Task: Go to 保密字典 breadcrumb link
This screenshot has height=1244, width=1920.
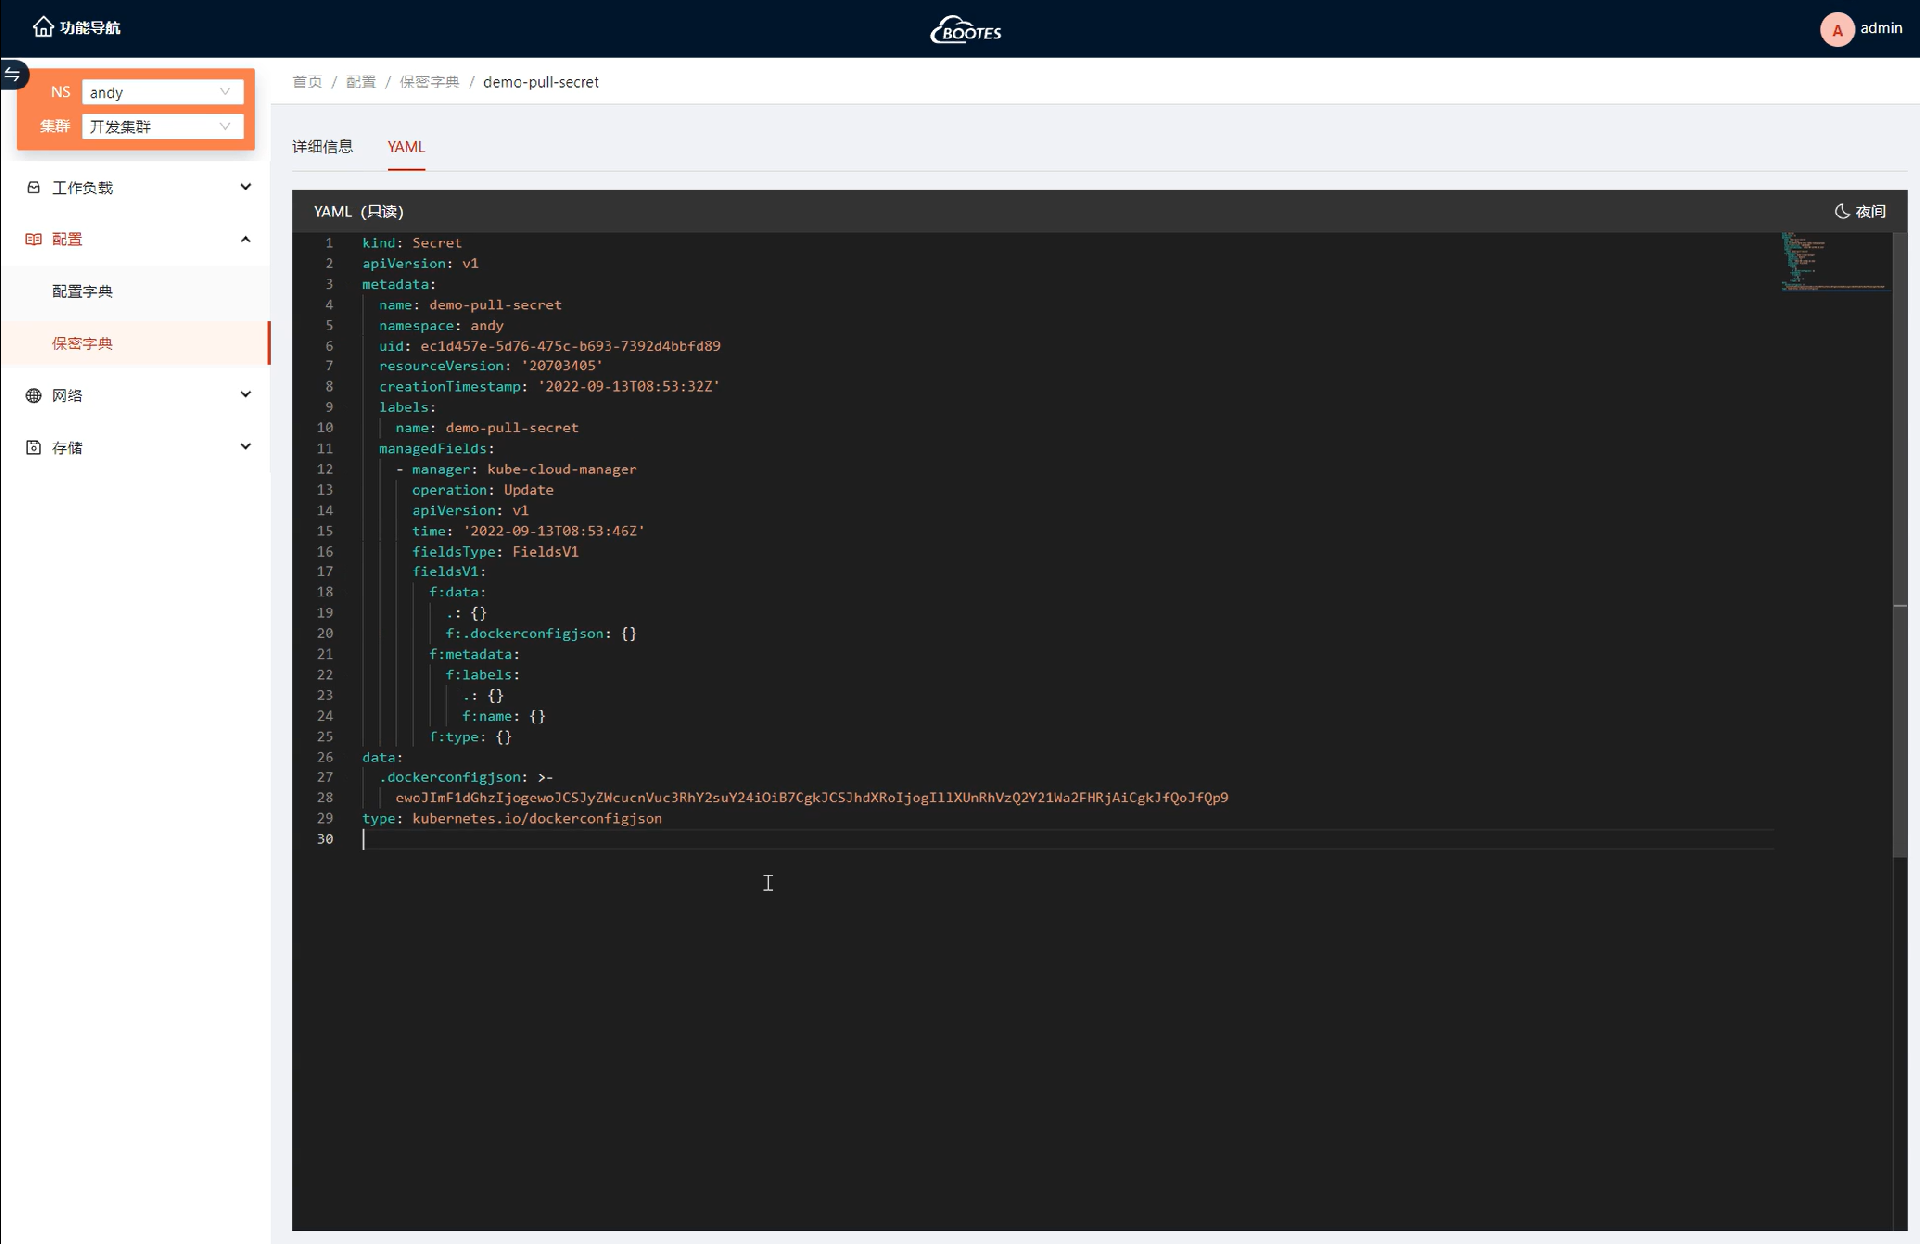Action: coord(429,82)
